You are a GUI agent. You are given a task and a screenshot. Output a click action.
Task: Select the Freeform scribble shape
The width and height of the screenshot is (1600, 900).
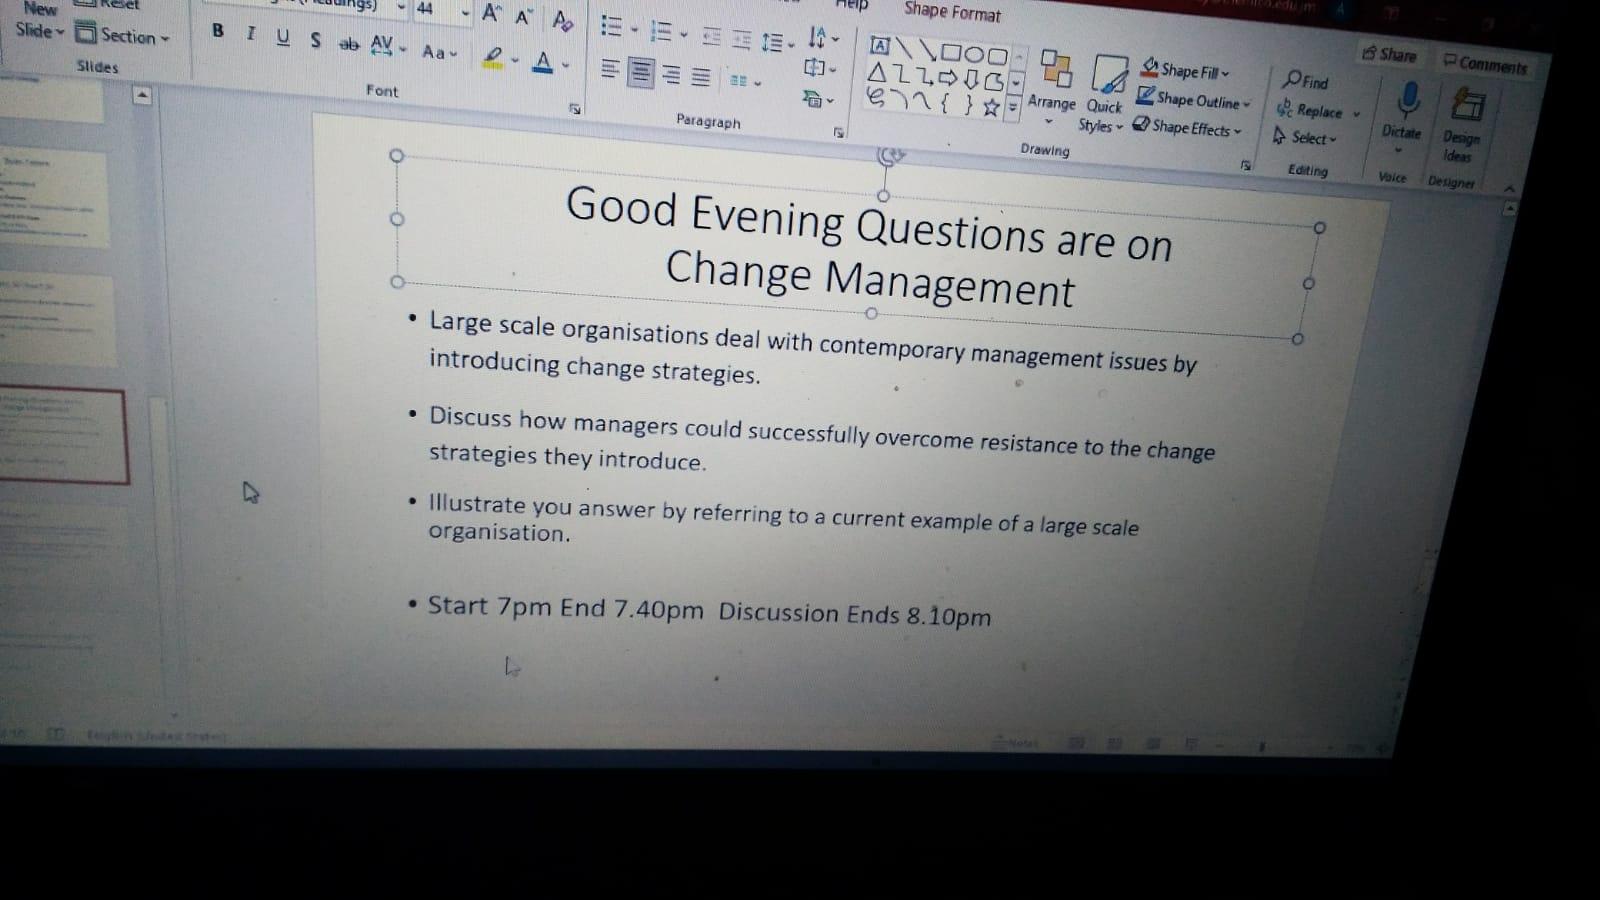pos(876,97)
